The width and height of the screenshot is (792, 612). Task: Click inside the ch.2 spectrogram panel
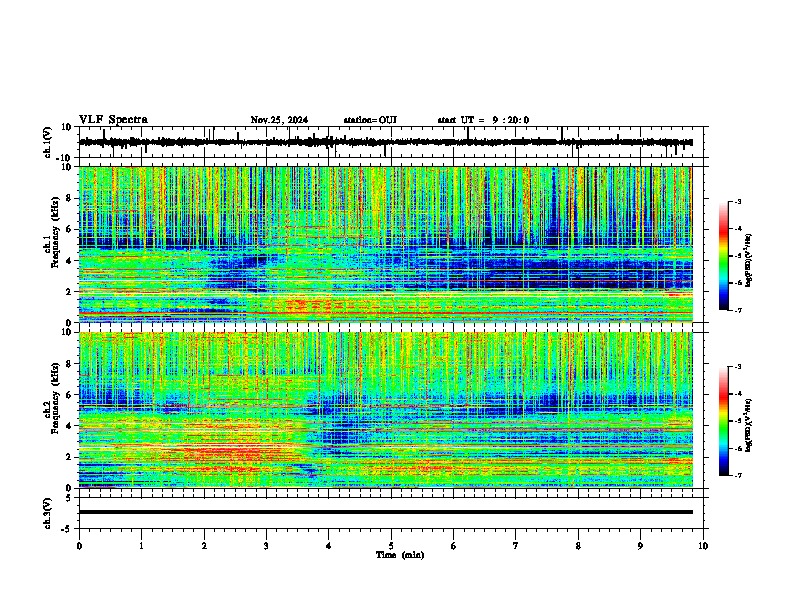point(386,410)
